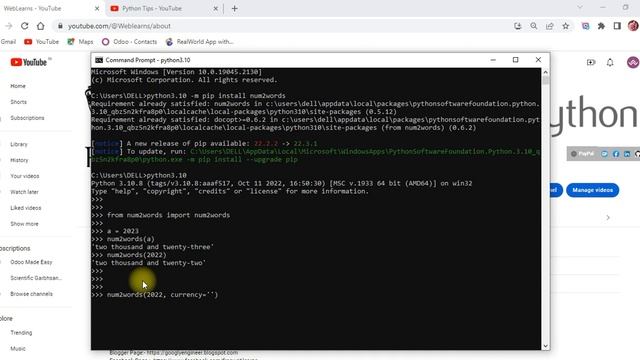Click the install app icon in address bar
This screenshot has height=360, width=640.
point(518,26)
